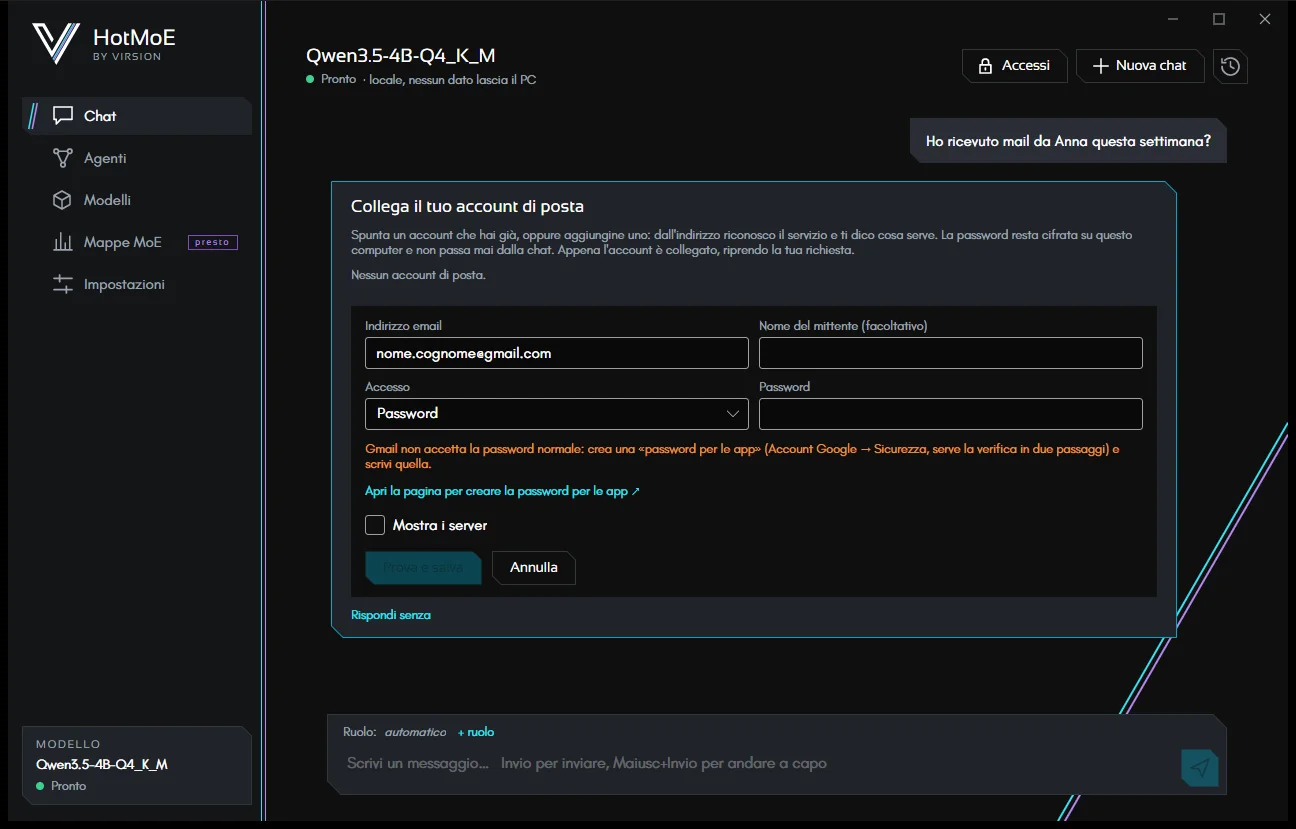Expand the Accesso Password dropdown
Image resolution: width=1296 pixels, height=829 pixels.
[x=557, y=413]
